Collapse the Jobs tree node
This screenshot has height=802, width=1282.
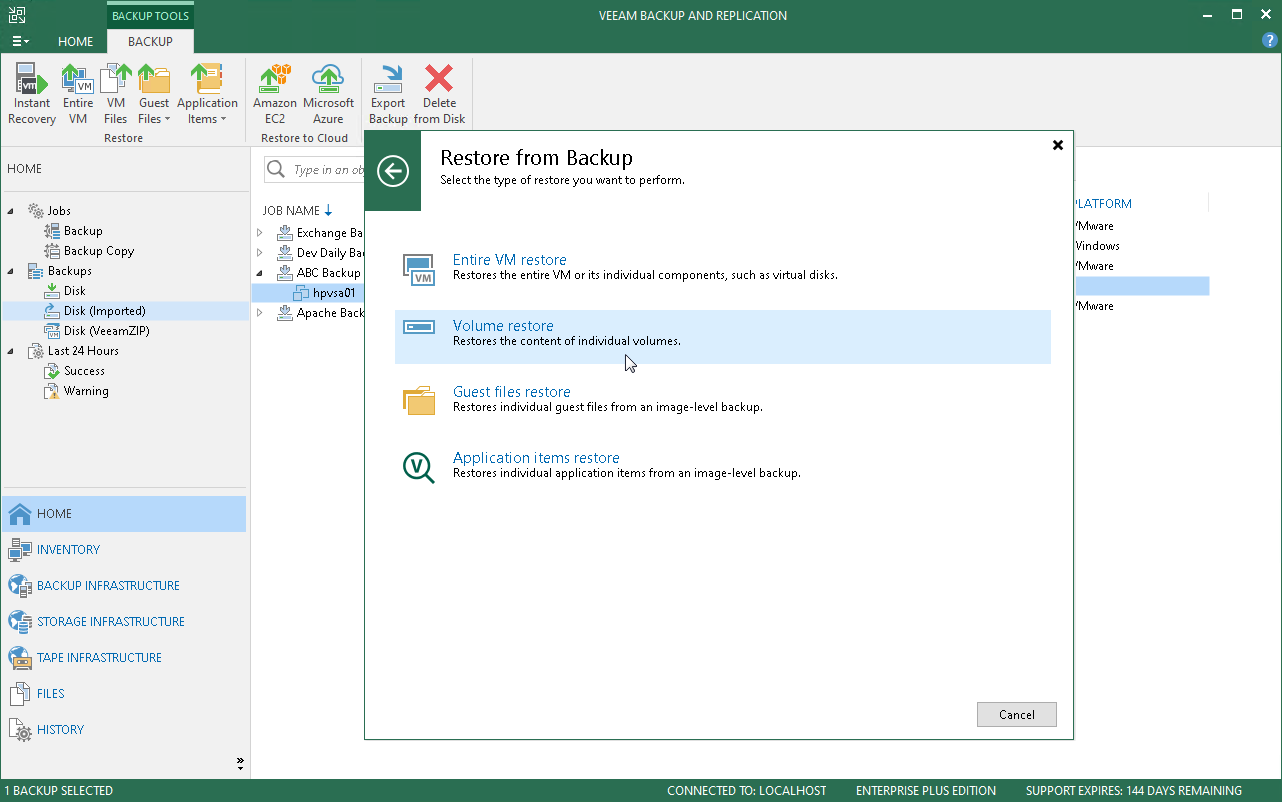pos(12,211)
